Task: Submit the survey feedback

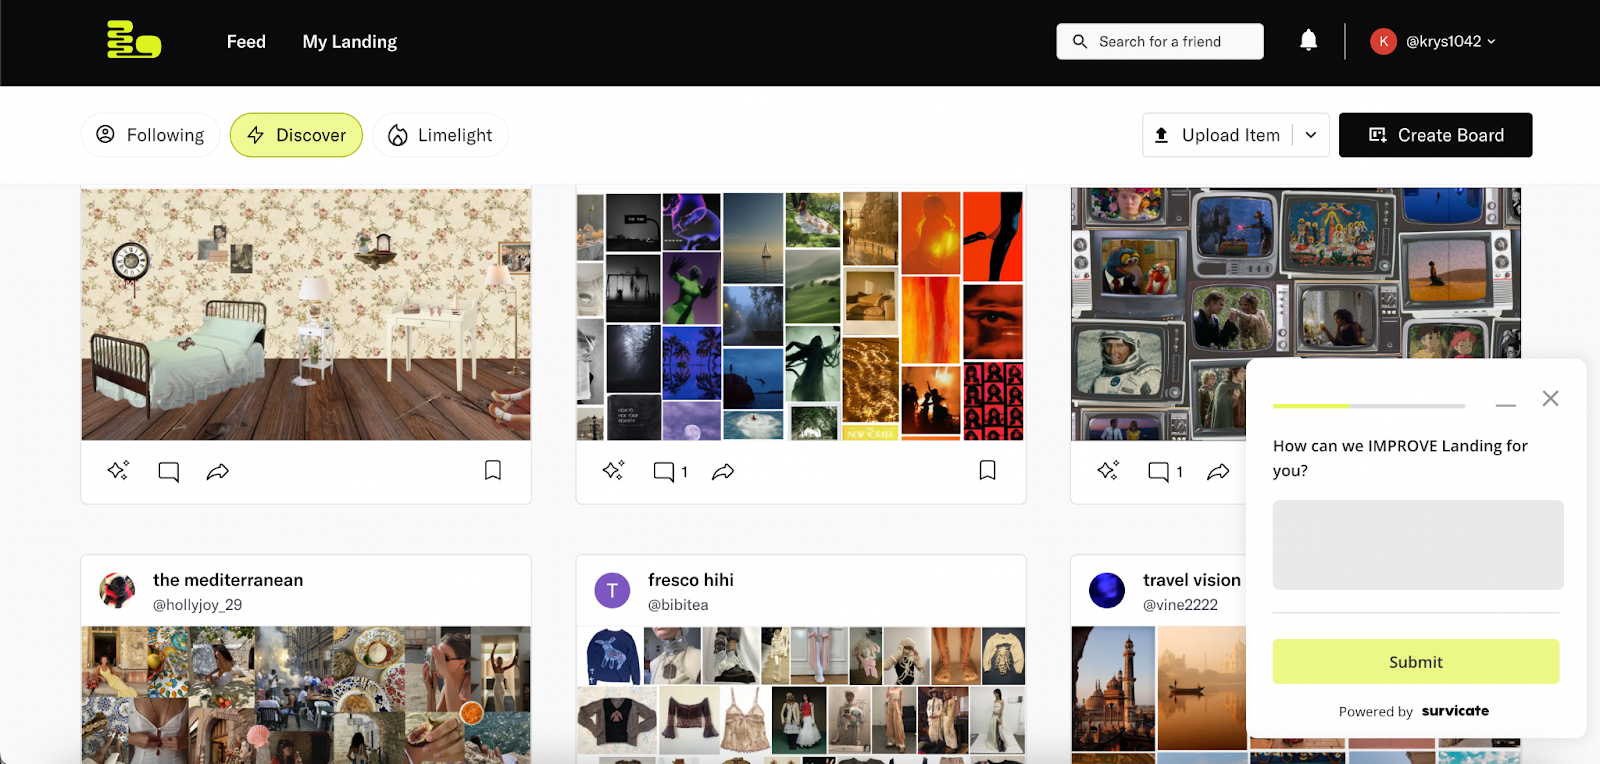Action: point(1415,661)
